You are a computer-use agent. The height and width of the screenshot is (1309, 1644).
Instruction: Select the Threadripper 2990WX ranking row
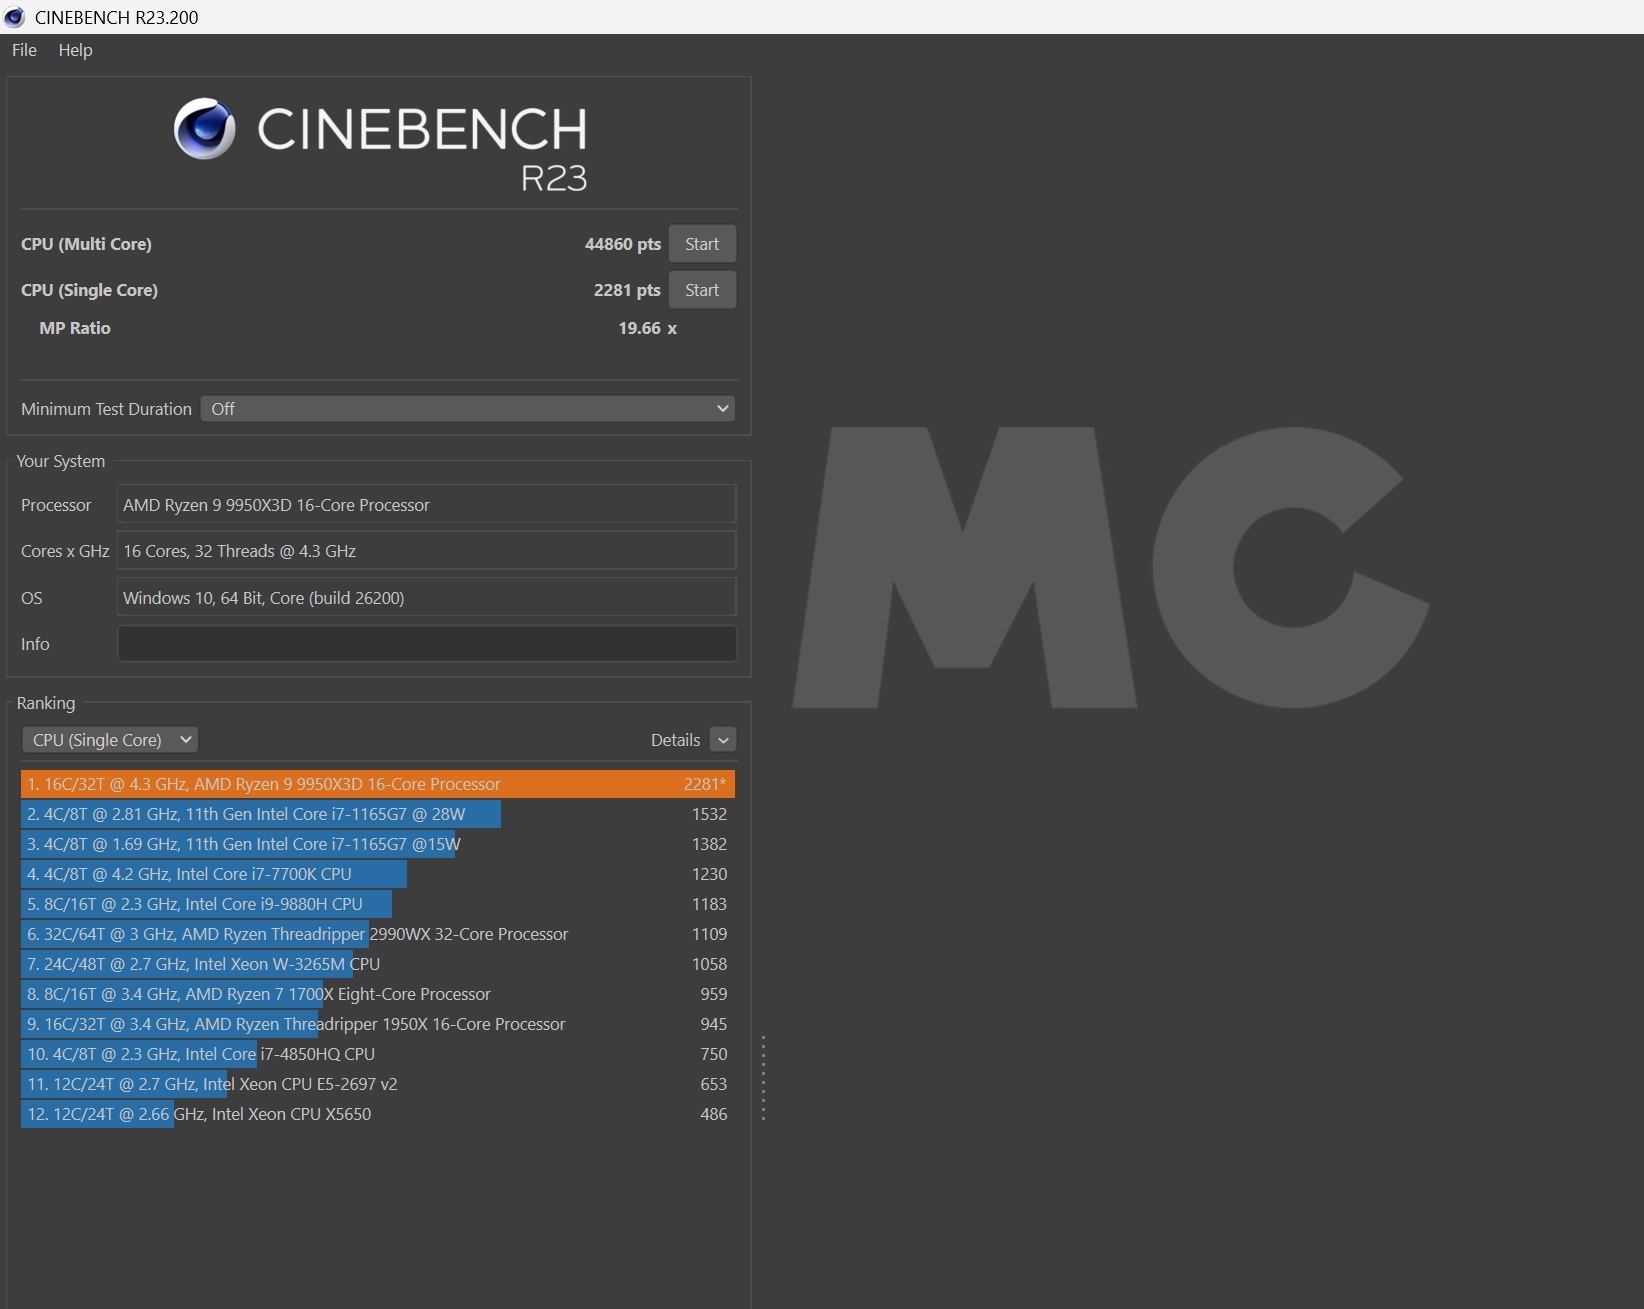(377, 934)
